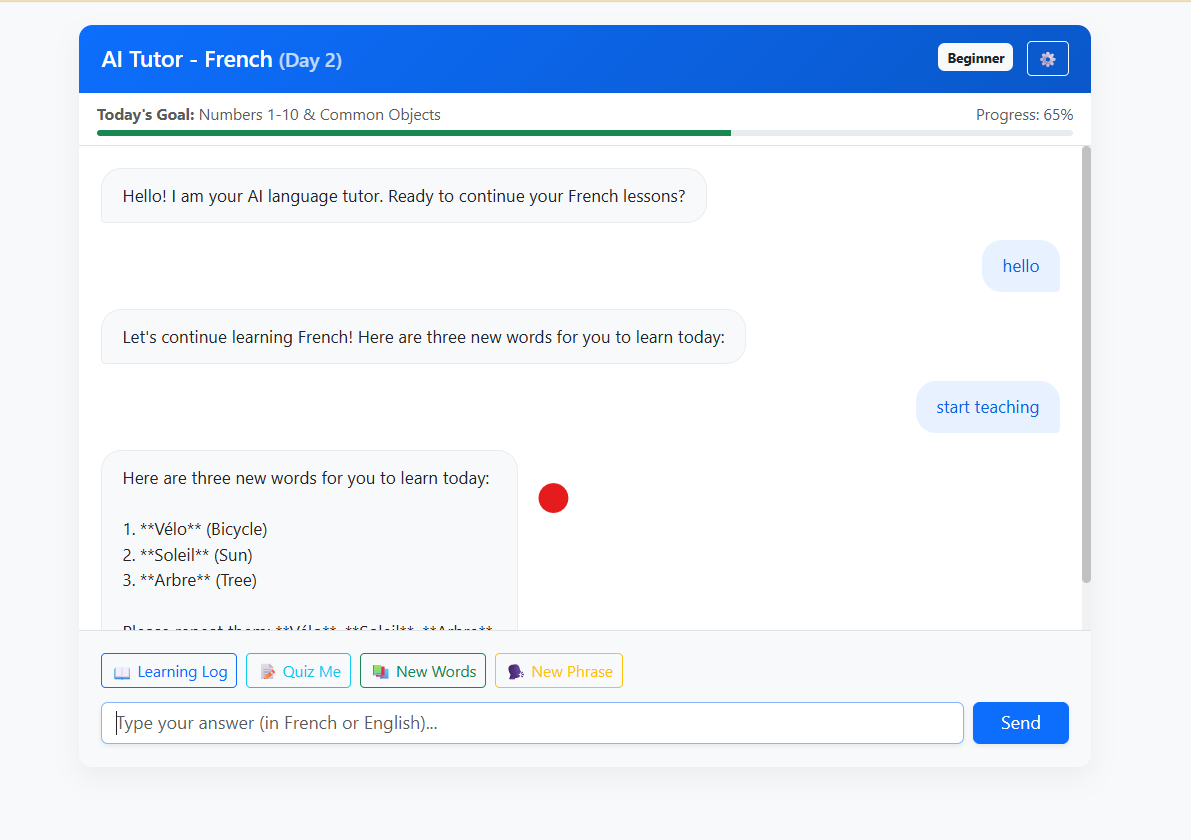Click the Beginner level badge
The image size is (1191, 840).
(x=975, y=57)
